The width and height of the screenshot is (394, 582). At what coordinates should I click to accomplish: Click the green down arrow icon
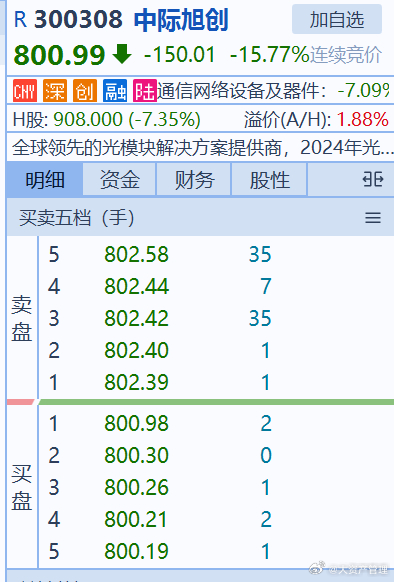121,54
